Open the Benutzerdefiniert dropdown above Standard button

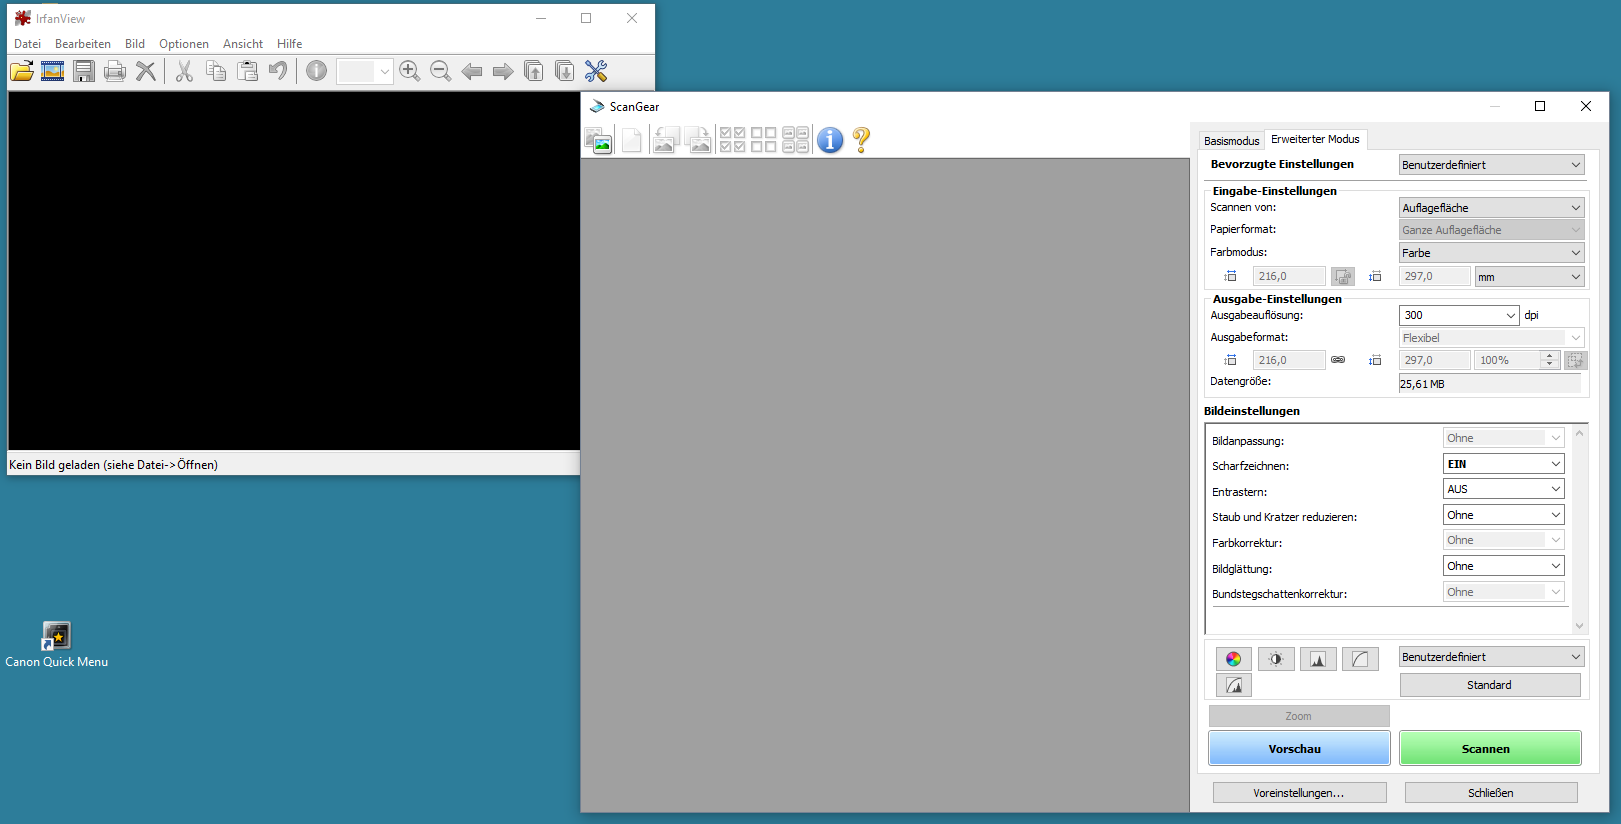[1491, 657]
